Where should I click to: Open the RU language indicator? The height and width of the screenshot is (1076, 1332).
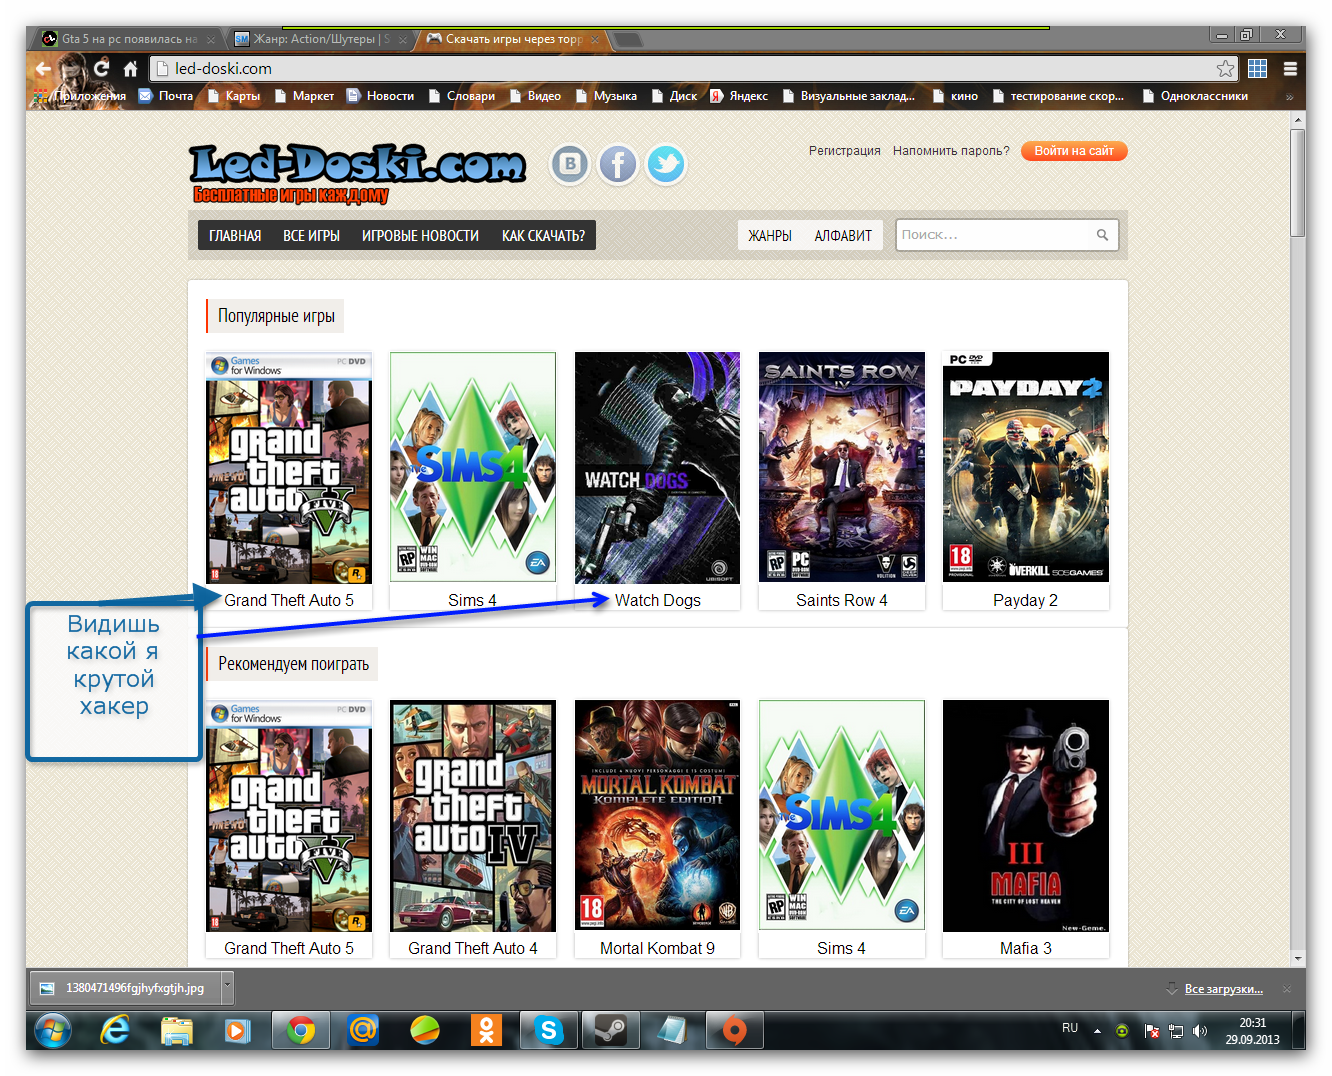[x=1070, y=1028]
